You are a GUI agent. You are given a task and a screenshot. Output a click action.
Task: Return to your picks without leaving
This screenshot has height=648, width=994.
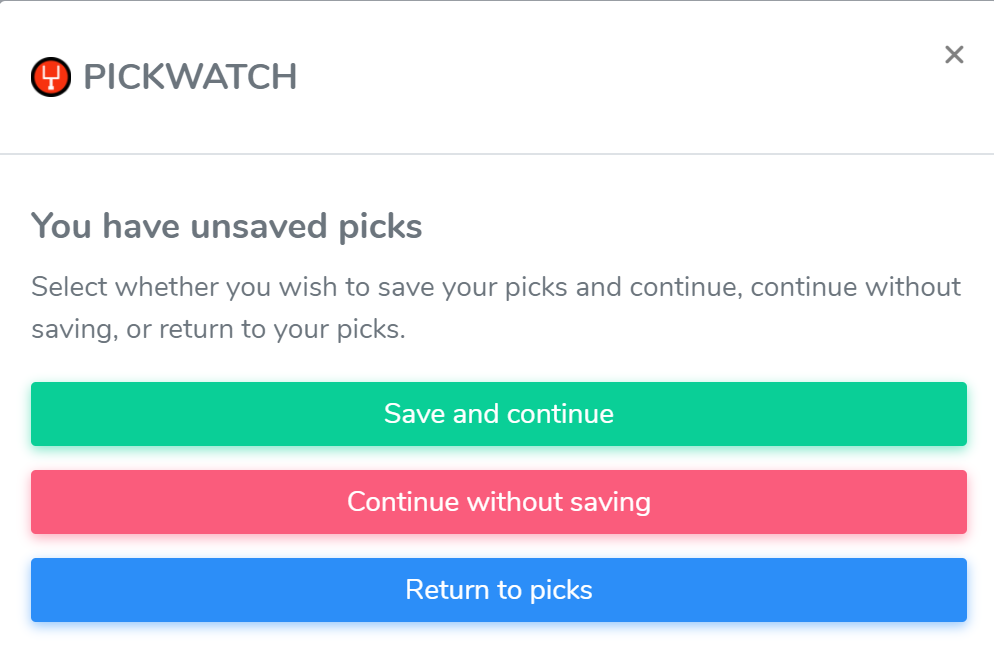pos(498,590)
